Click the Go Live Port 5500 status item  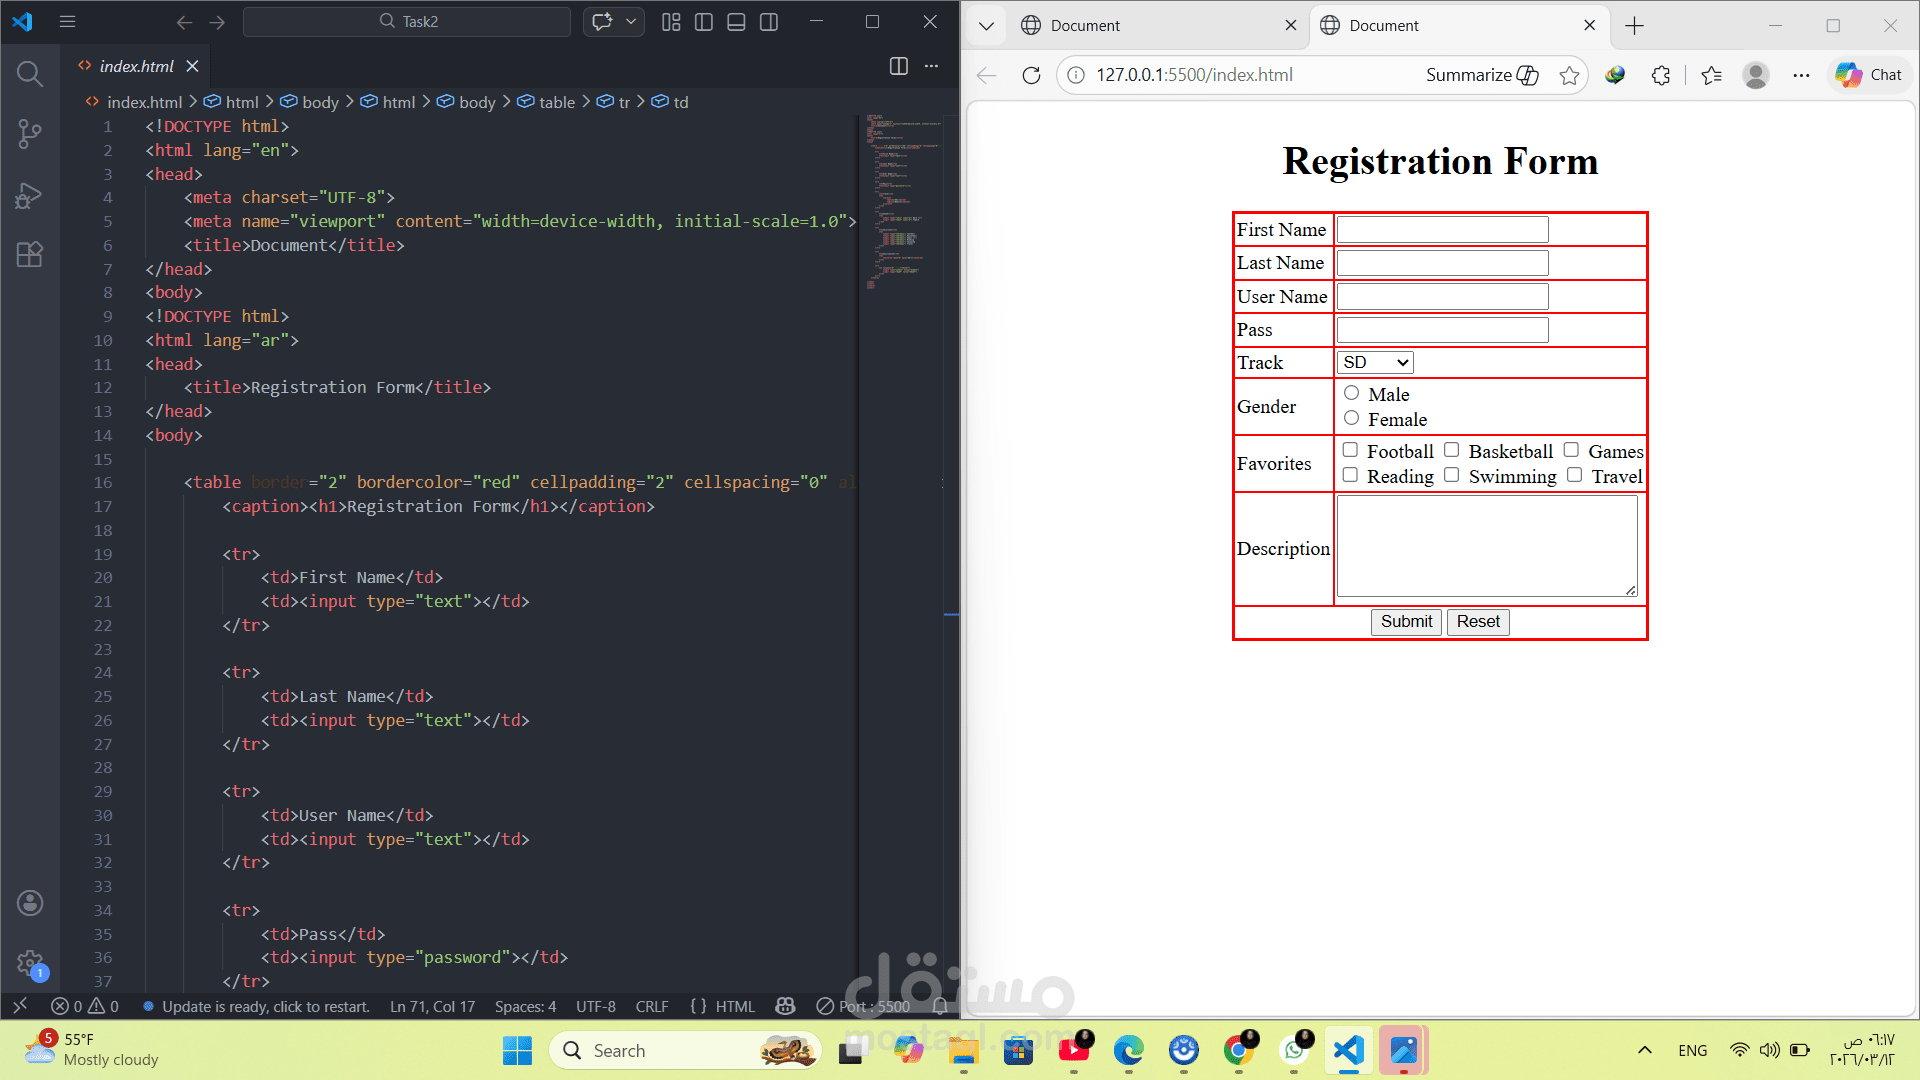[864, 1006]
